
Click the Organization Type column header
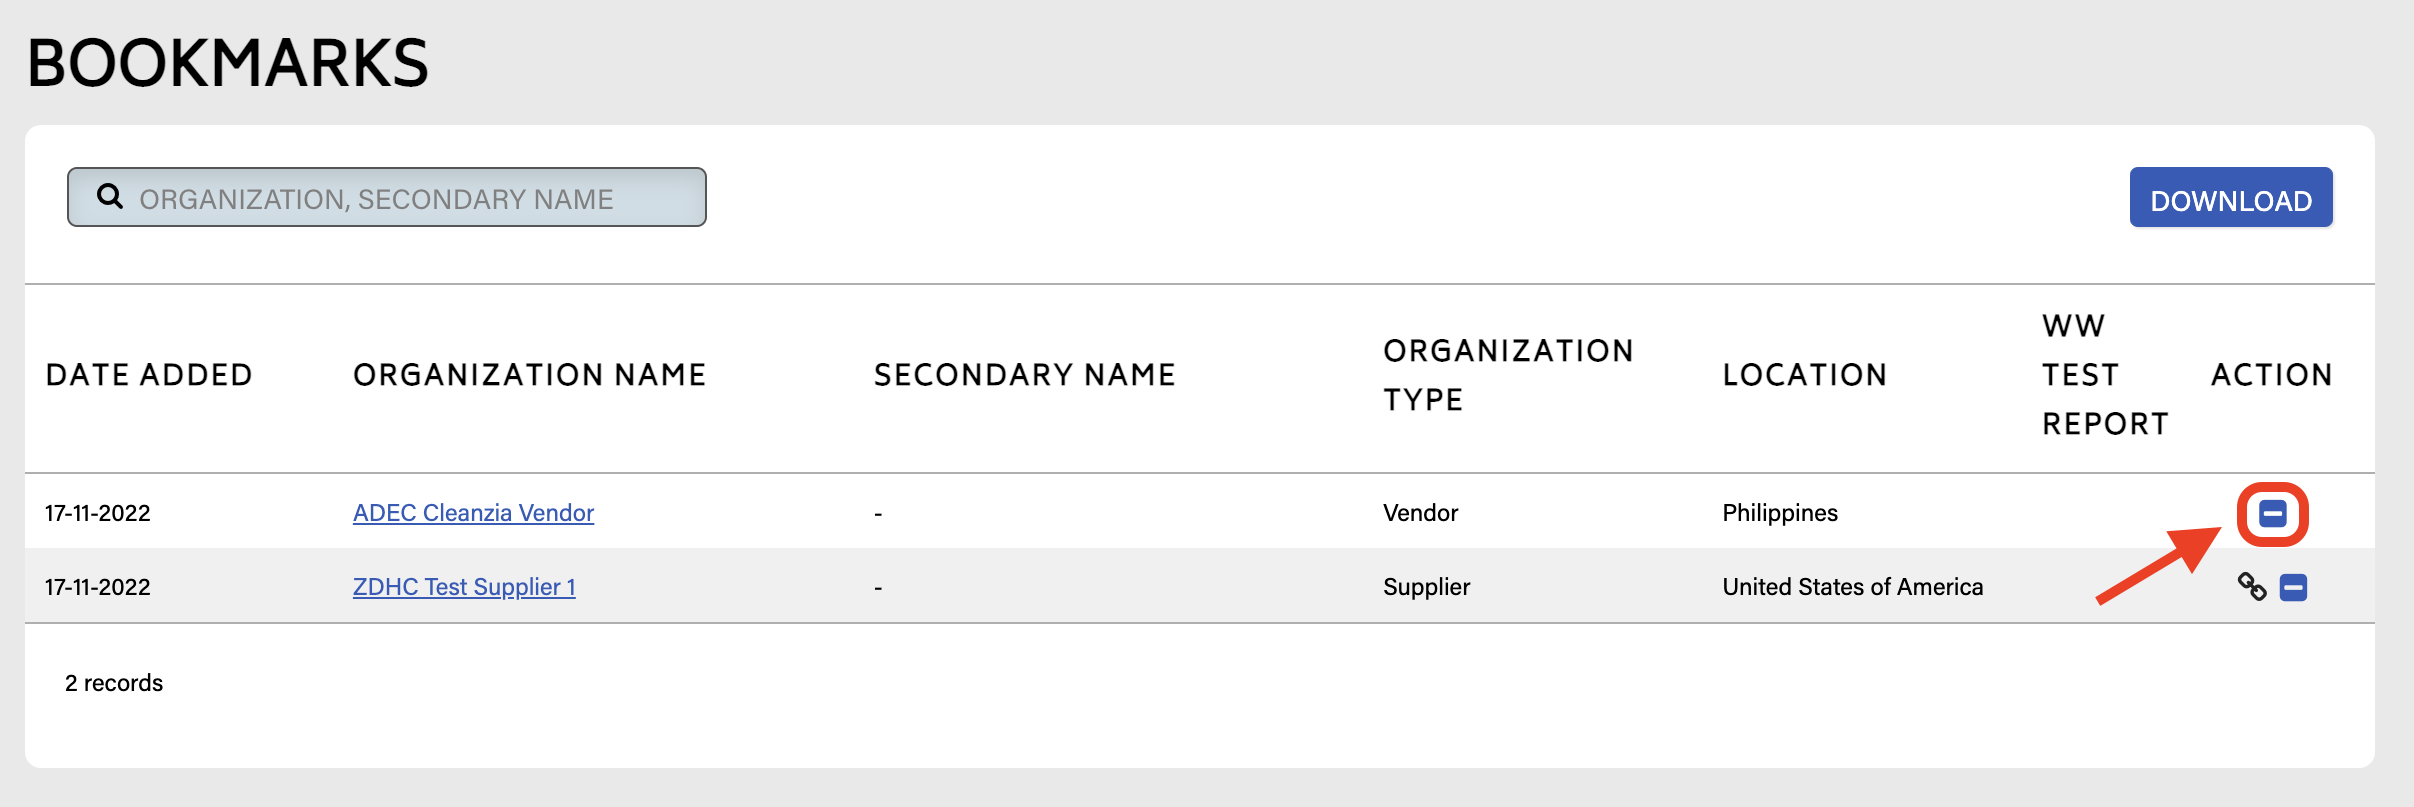pyautogui.click(x=1507, y=375)
